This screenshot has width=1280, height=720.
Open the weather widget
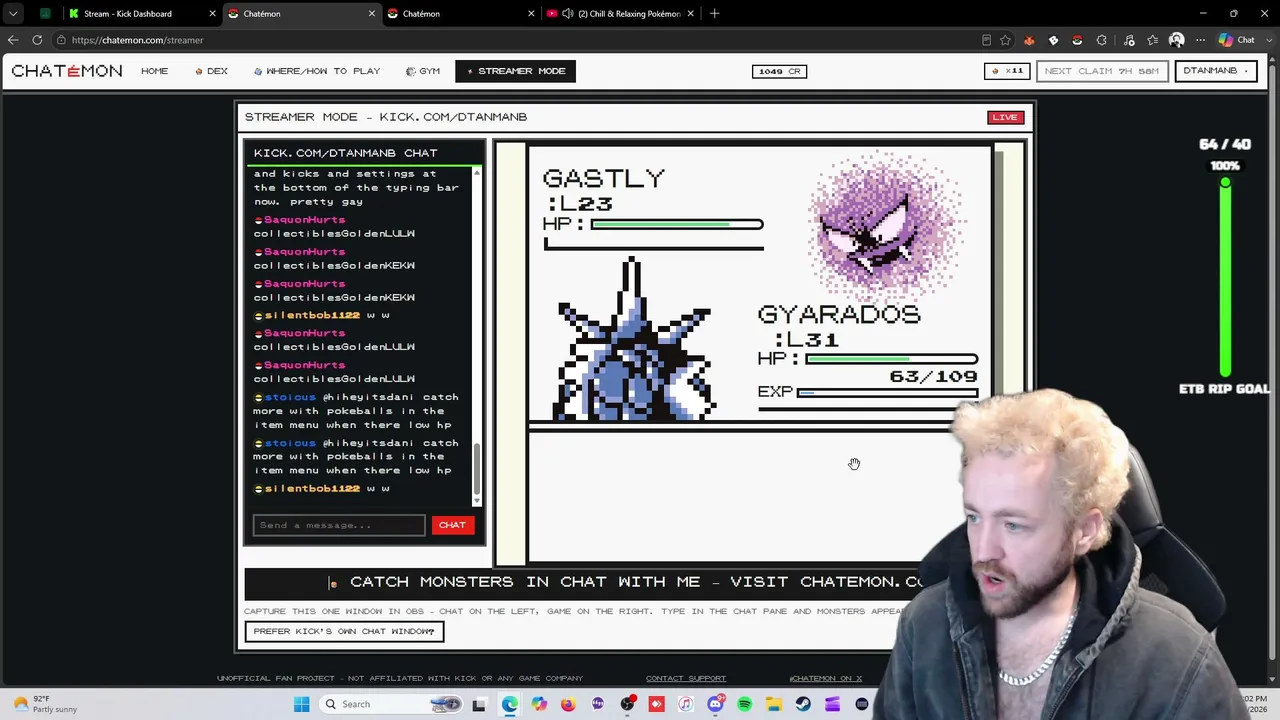click(x=42, y=704)
